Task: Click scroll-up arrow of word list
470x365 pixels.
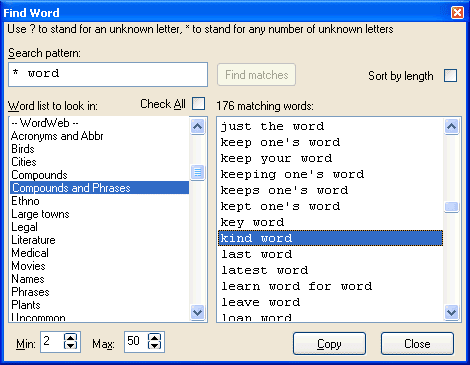Action: pyautogui.click(x=198, y=126)
